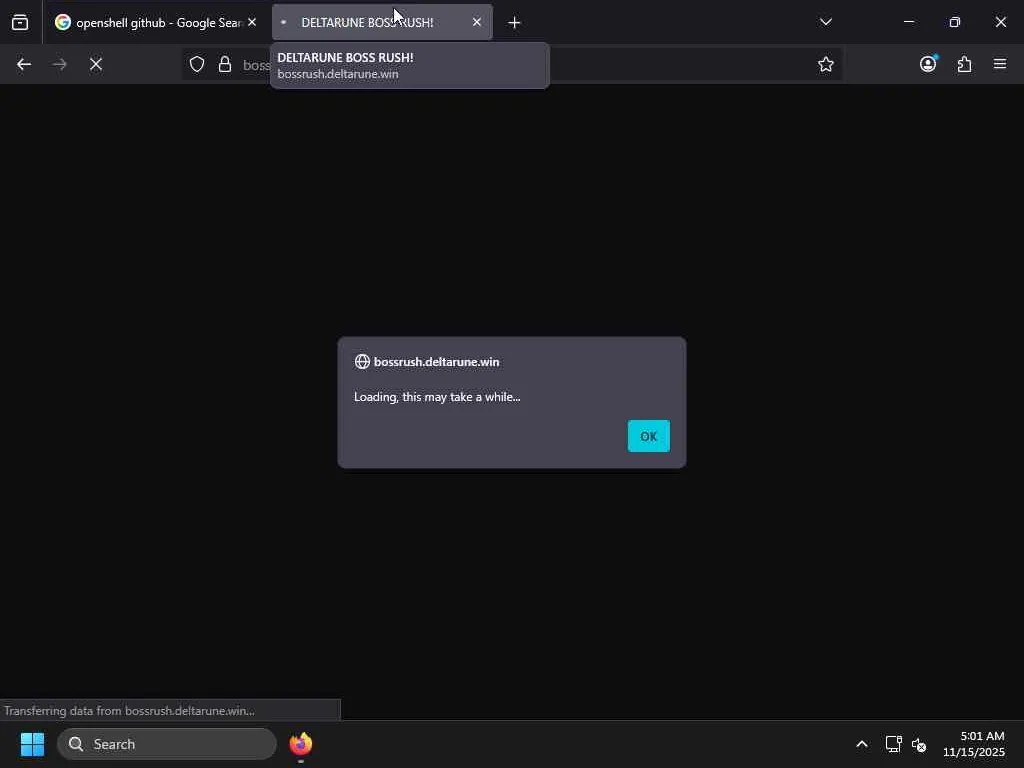Click the globe icon in dialog header
The image size is (1024, 768).
pos(362,362)
